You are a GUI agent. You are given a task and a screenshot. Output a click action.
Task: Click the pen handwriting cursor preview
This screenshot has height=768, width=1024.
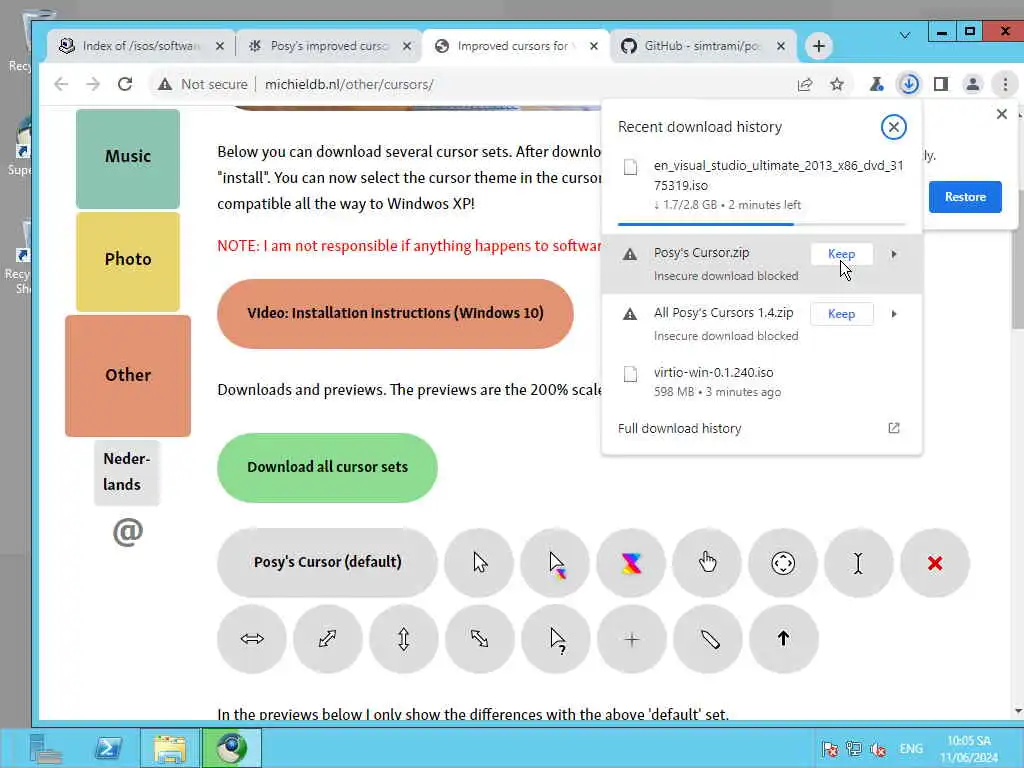(708, 639)
